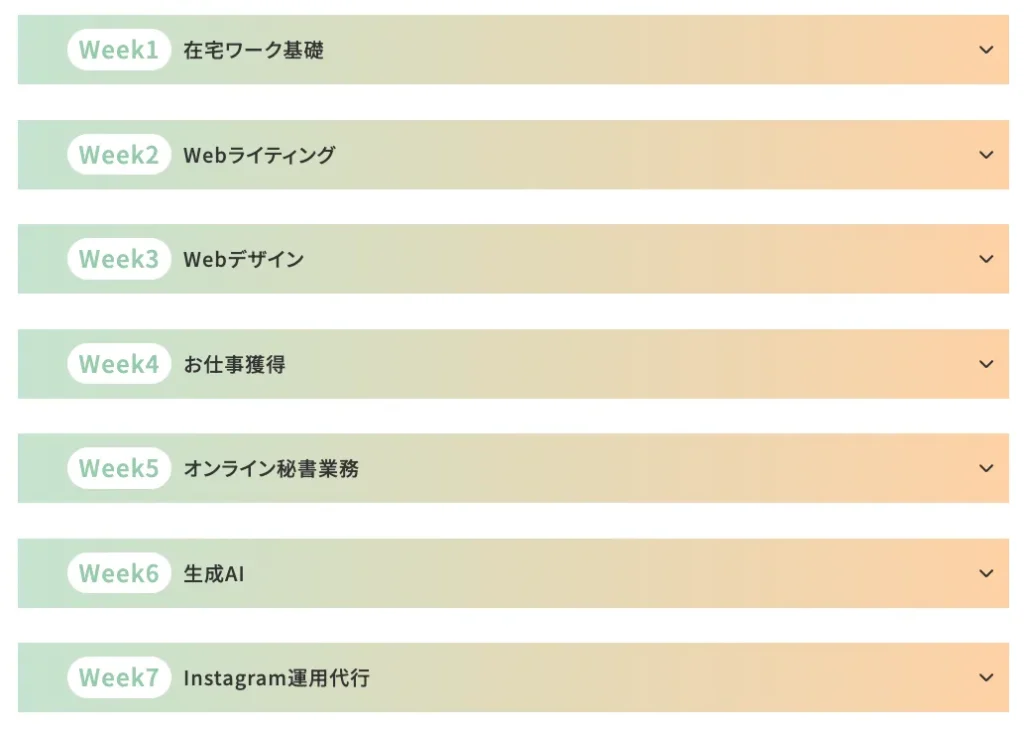Expand the Week4 お仕事獲得 chevron
1024x729 pixels.
(986, 364)
